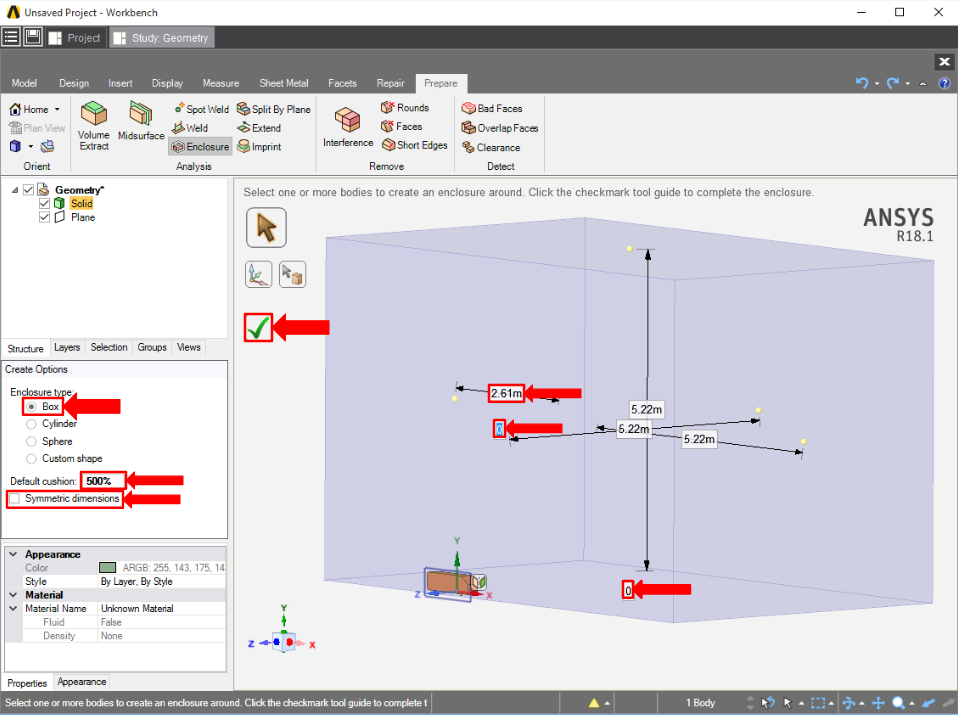958x715 pixels.
Task: Open the Home dropdown arrow
Action: pyautogui.click(x=57, y=109)
